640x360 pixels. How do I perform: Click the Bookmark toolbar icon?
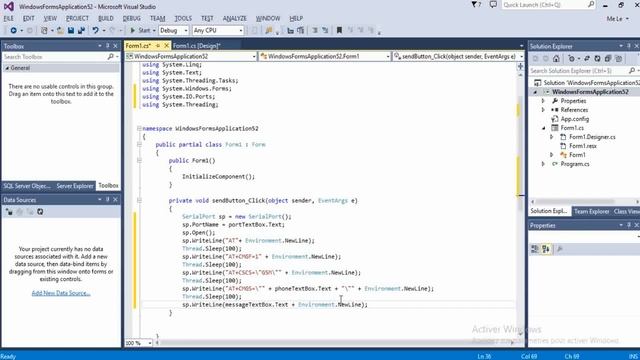(339, 31)
